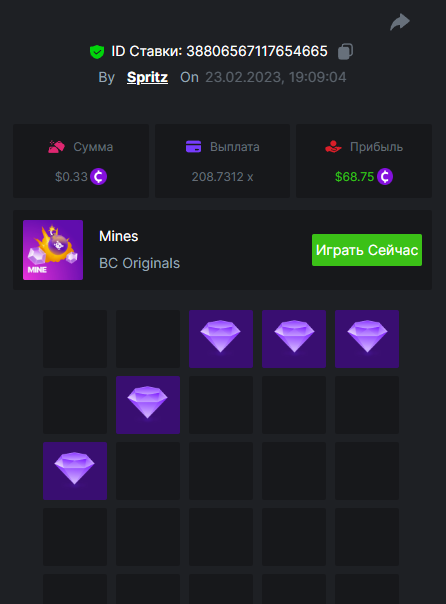The height and width of the screenshot is (604, 446).
Task: Open the Mines game thumbnail
Action: [x=53, y=250]
